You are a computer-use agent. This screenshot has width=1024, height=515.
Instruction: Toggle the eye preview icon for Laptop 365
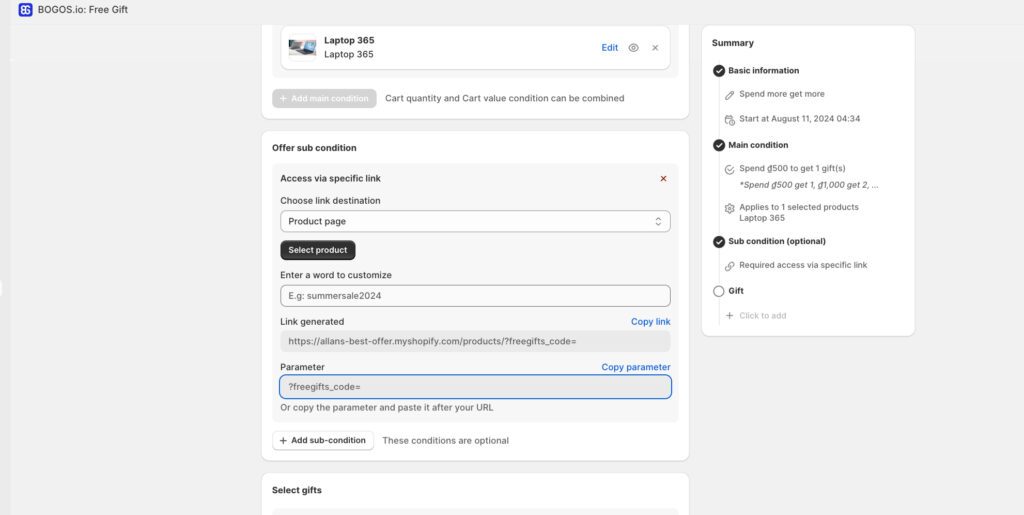(x=633, y=48)
